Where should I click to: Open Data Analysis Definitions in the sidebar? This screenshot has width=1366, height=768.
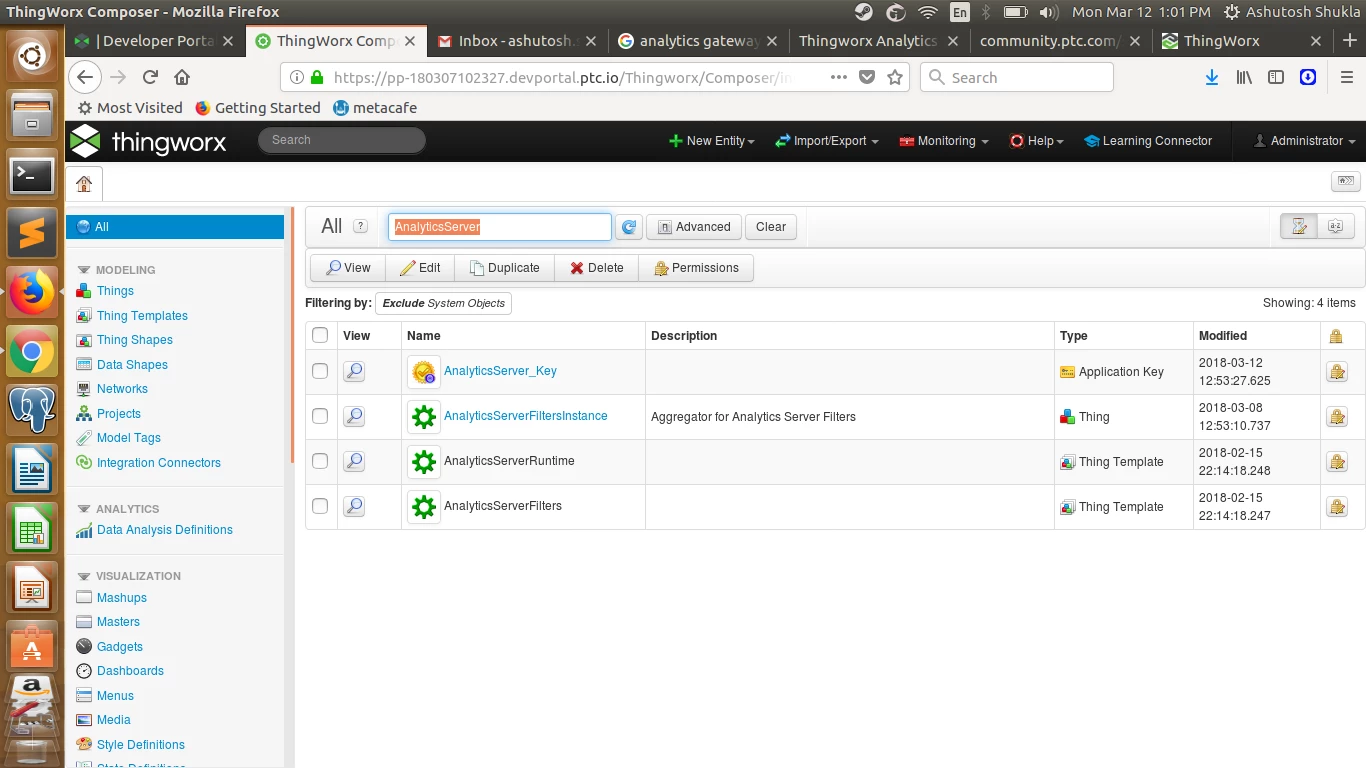point(165,530)
